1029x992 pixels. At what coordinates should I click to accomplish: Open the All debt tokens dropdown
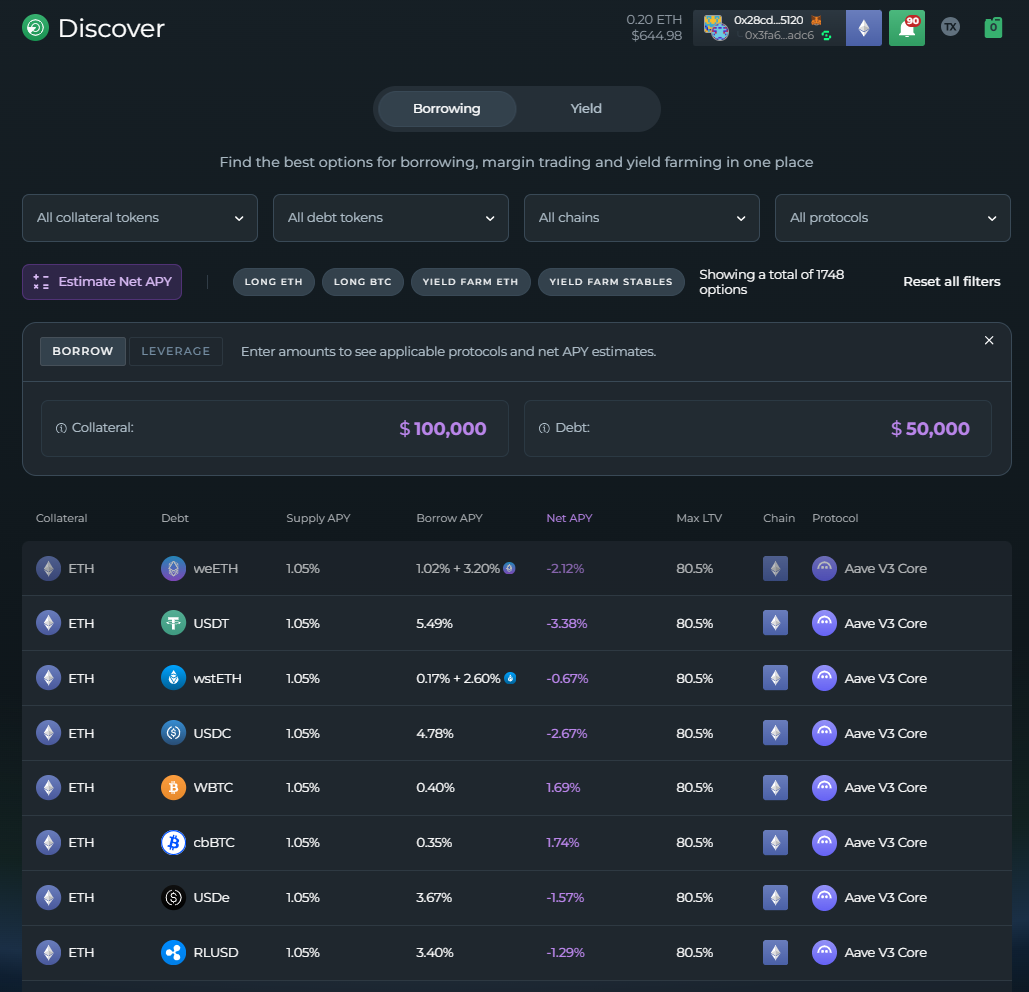(391, 218)
